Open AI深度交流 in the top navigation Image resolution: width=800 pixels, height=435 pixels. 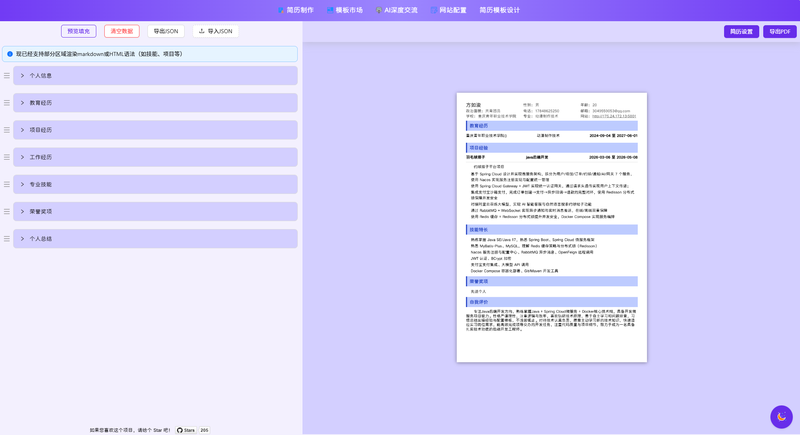pyautogui.click(x=397, y=10)
